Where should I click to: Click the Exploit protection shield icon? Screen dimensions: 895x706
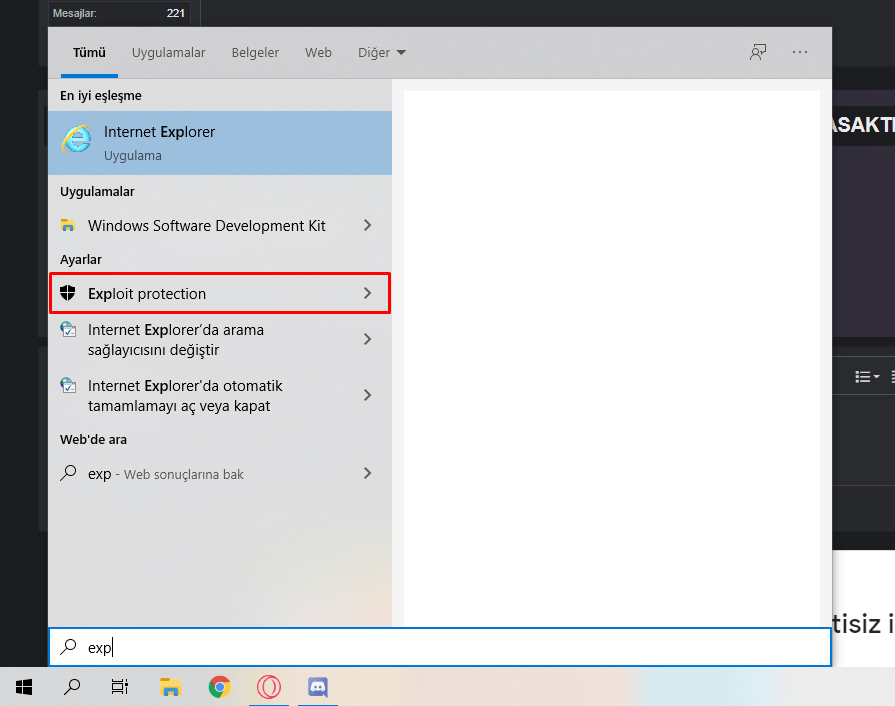68,293
